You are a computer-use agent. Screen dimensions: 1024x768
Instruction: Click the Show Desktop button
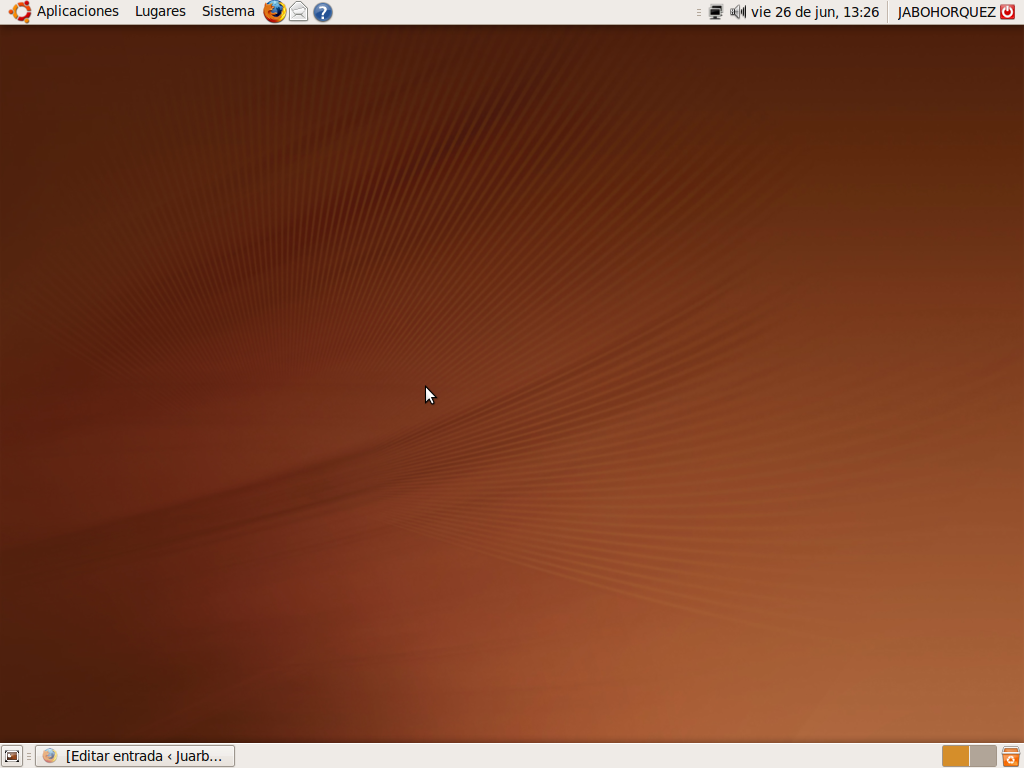(x=12, y=756)
